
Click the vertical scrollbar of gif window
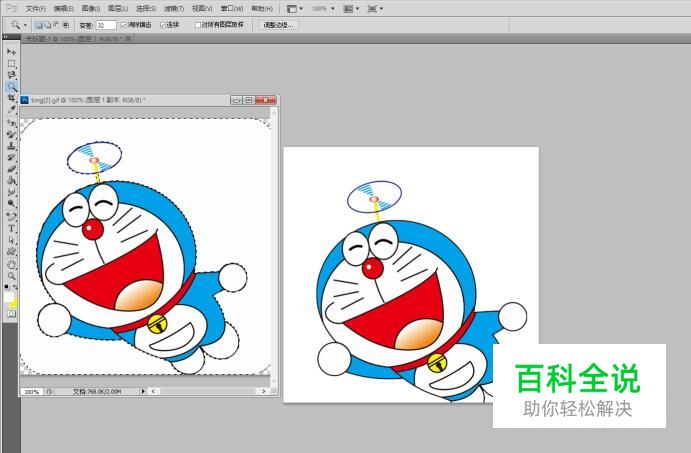[274, 247]
